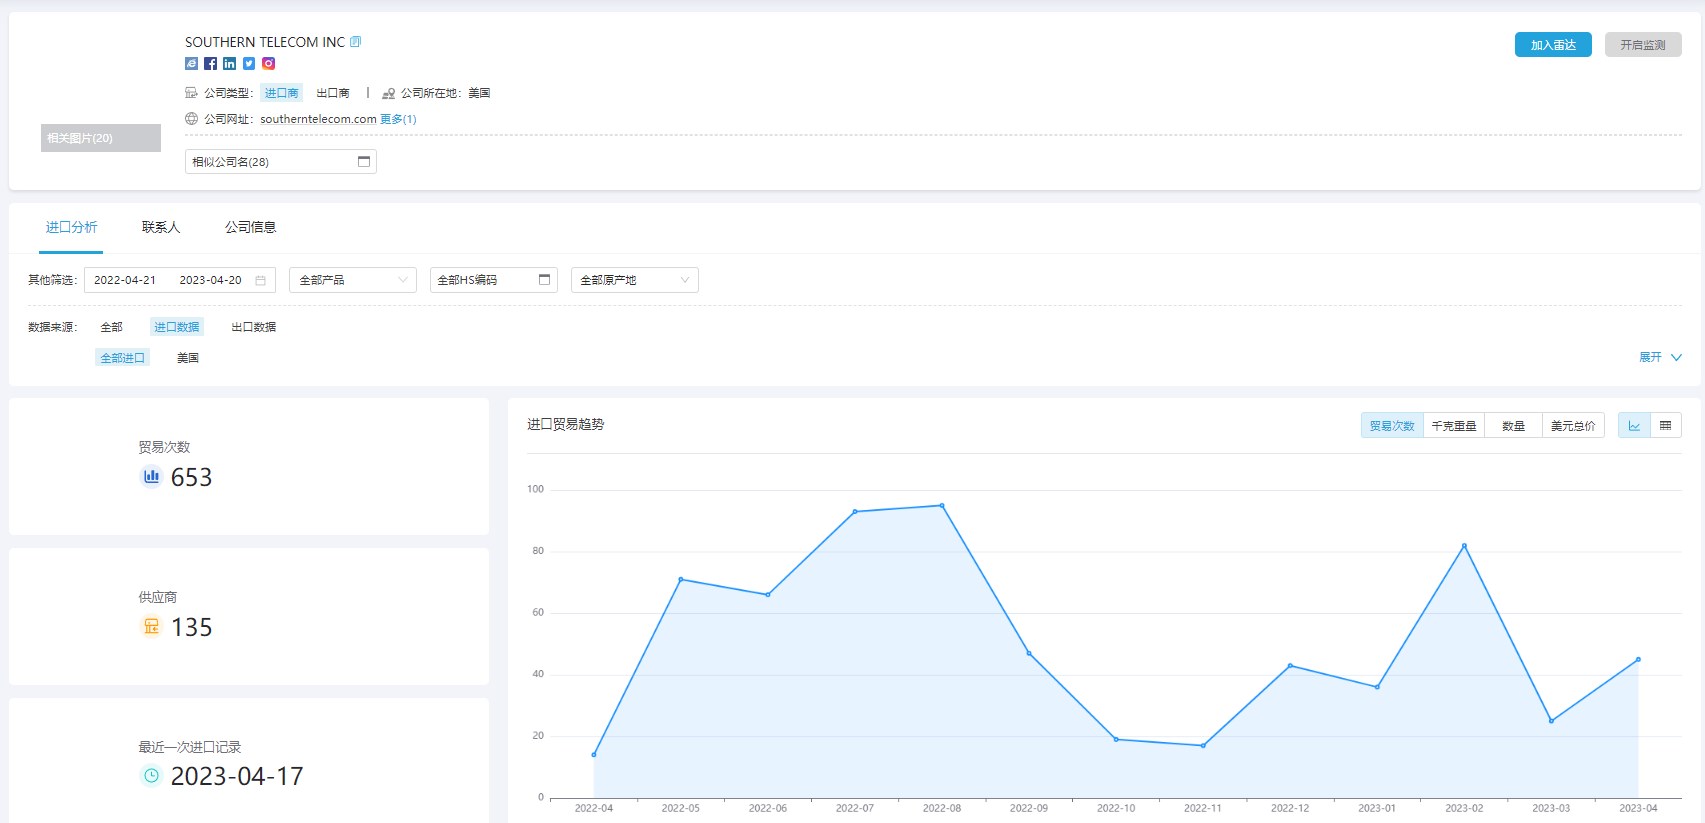The width and height of the screenshot is (1705, 823).
Task: Click 更多(1) websites link
Action: pyautogui.click(x=398, y=119)
